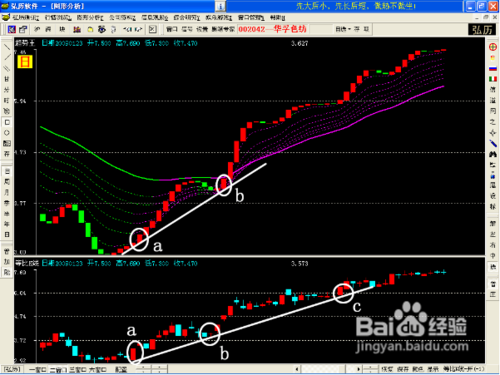Screen dimensions: 500x375
Task: Switch to 半 half-year period in left bar
Action: [7, 213]
